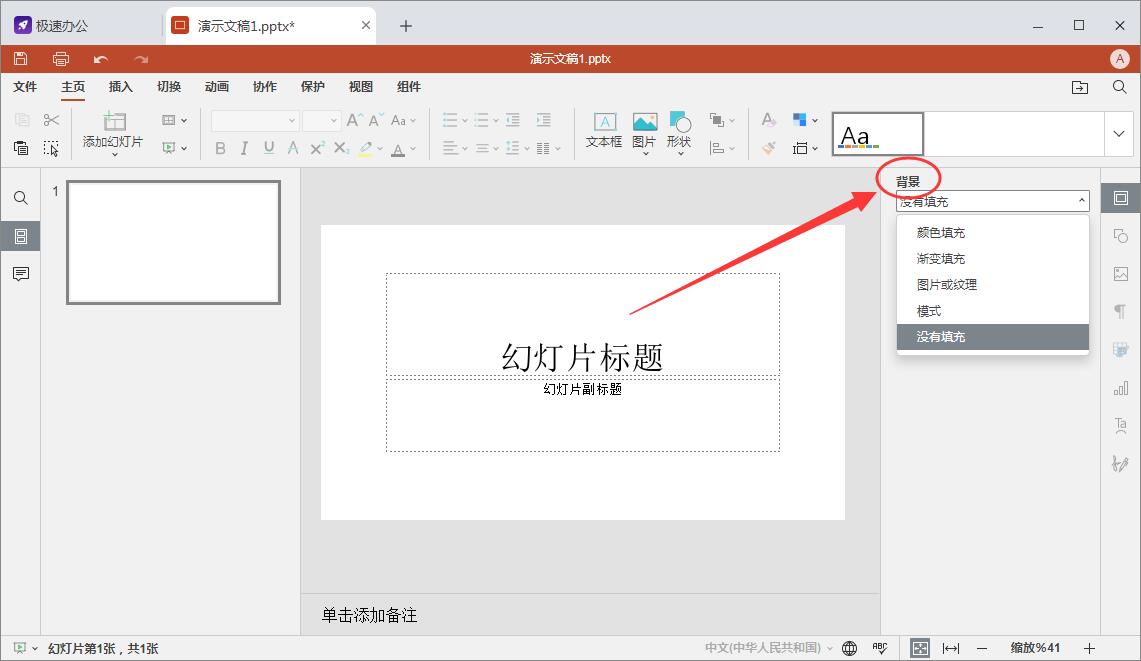Image resolution: width=1141 pixels, height=661 pixels.
Task: Open the font size combo box
Action: point(322,121)
